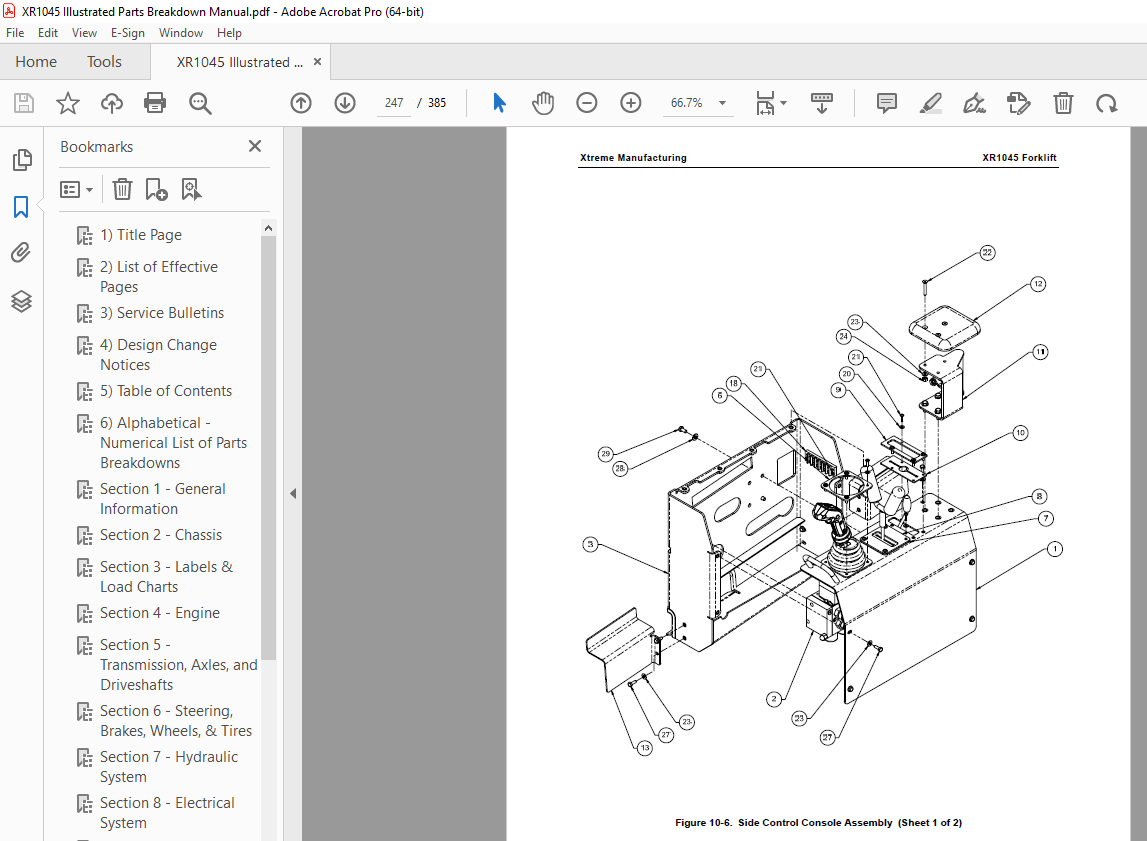Print the document with printer icon
This screenshot has width=1147, height=841.
(x=155, y=103)
